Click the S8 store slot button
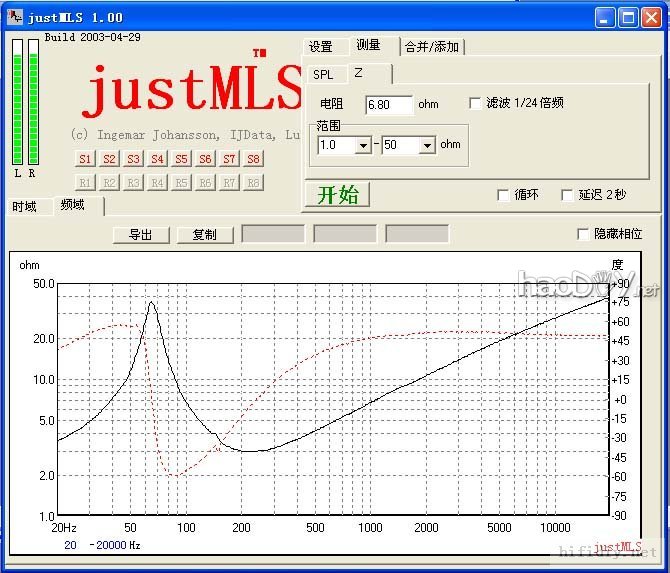670x573 pixels. [253, 159]
